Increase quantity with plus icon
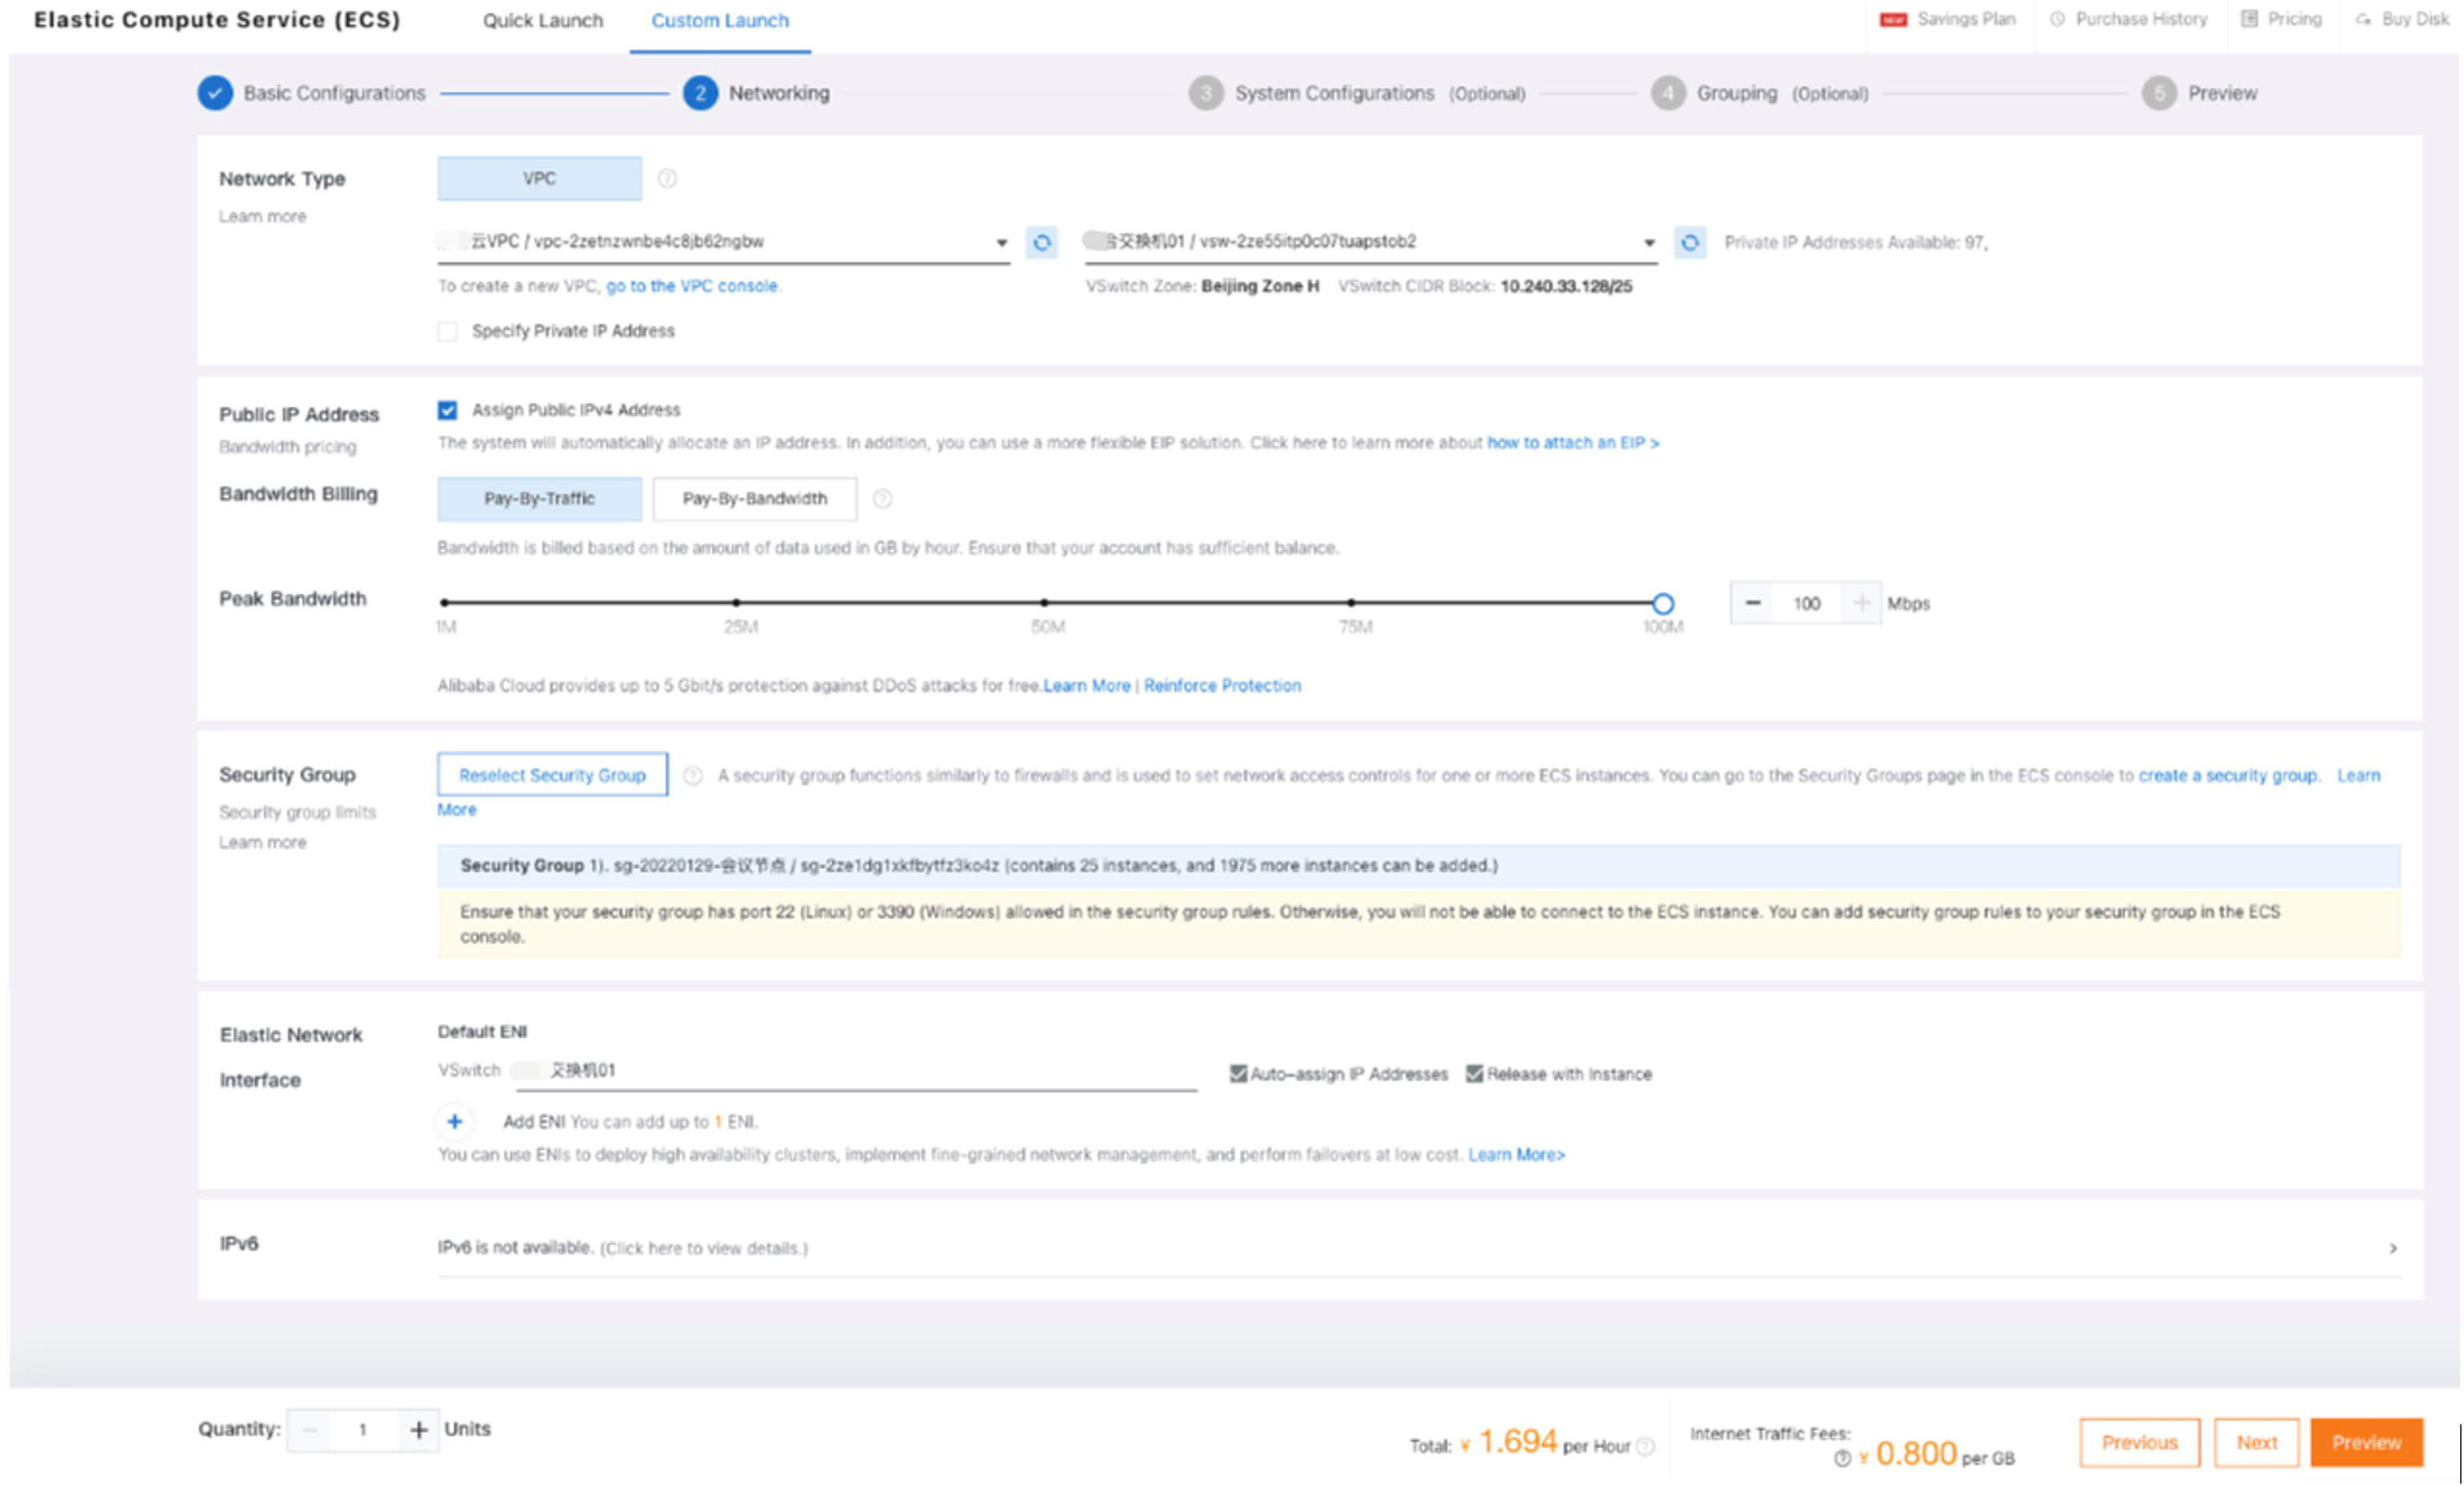 tap(419, 1429)
